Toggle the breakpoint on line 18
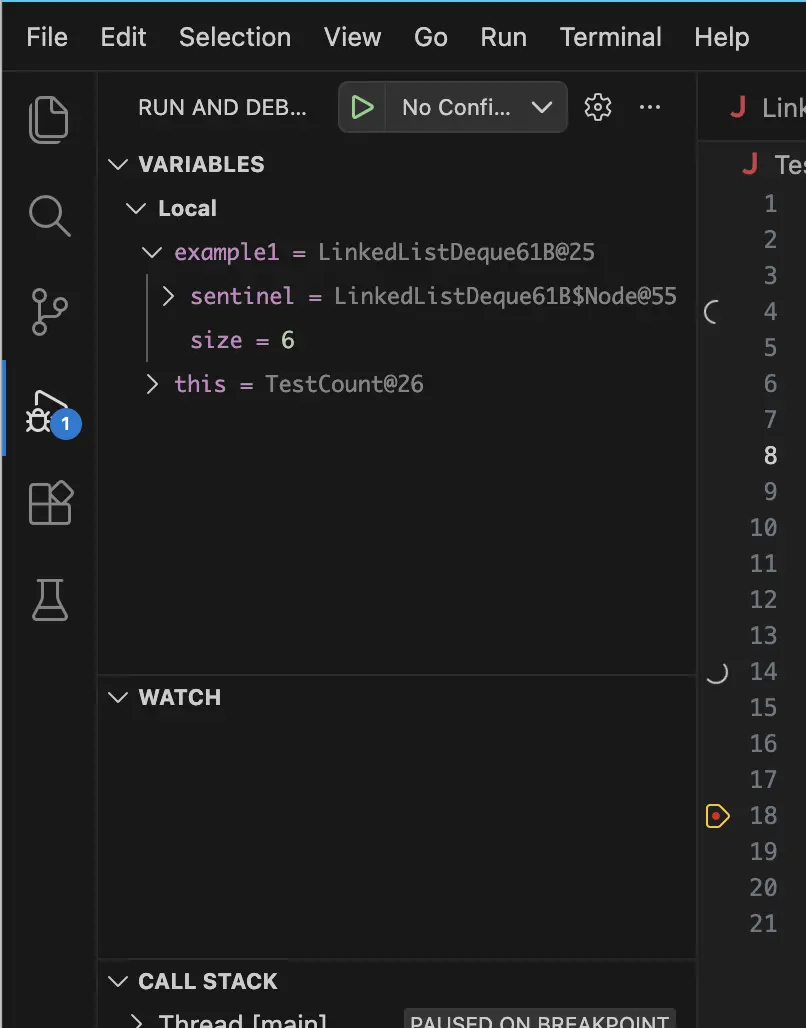Screen dimensions: 806x1028 717,816
